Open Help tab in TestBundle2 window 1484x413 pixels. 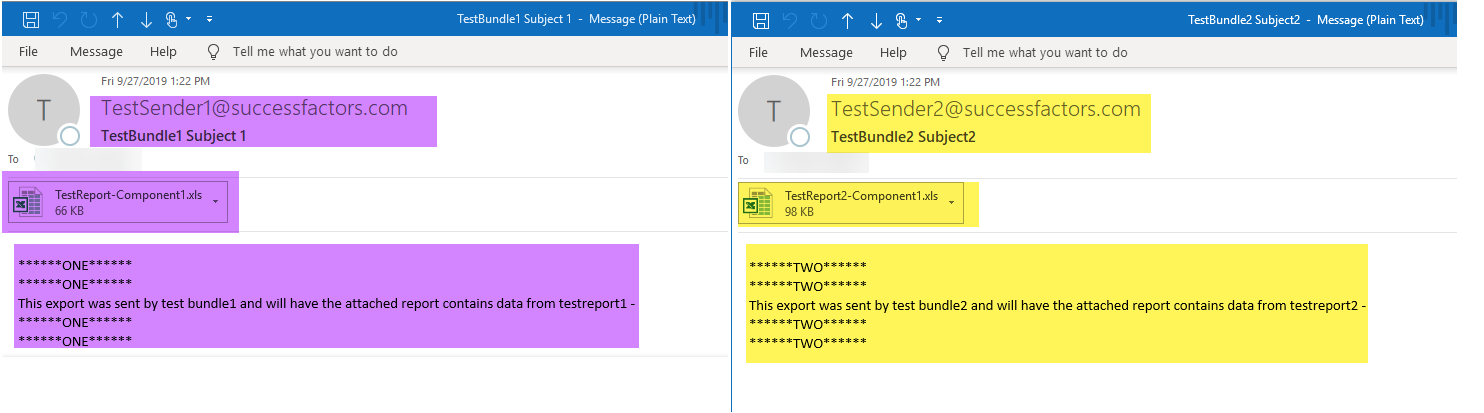893,52
